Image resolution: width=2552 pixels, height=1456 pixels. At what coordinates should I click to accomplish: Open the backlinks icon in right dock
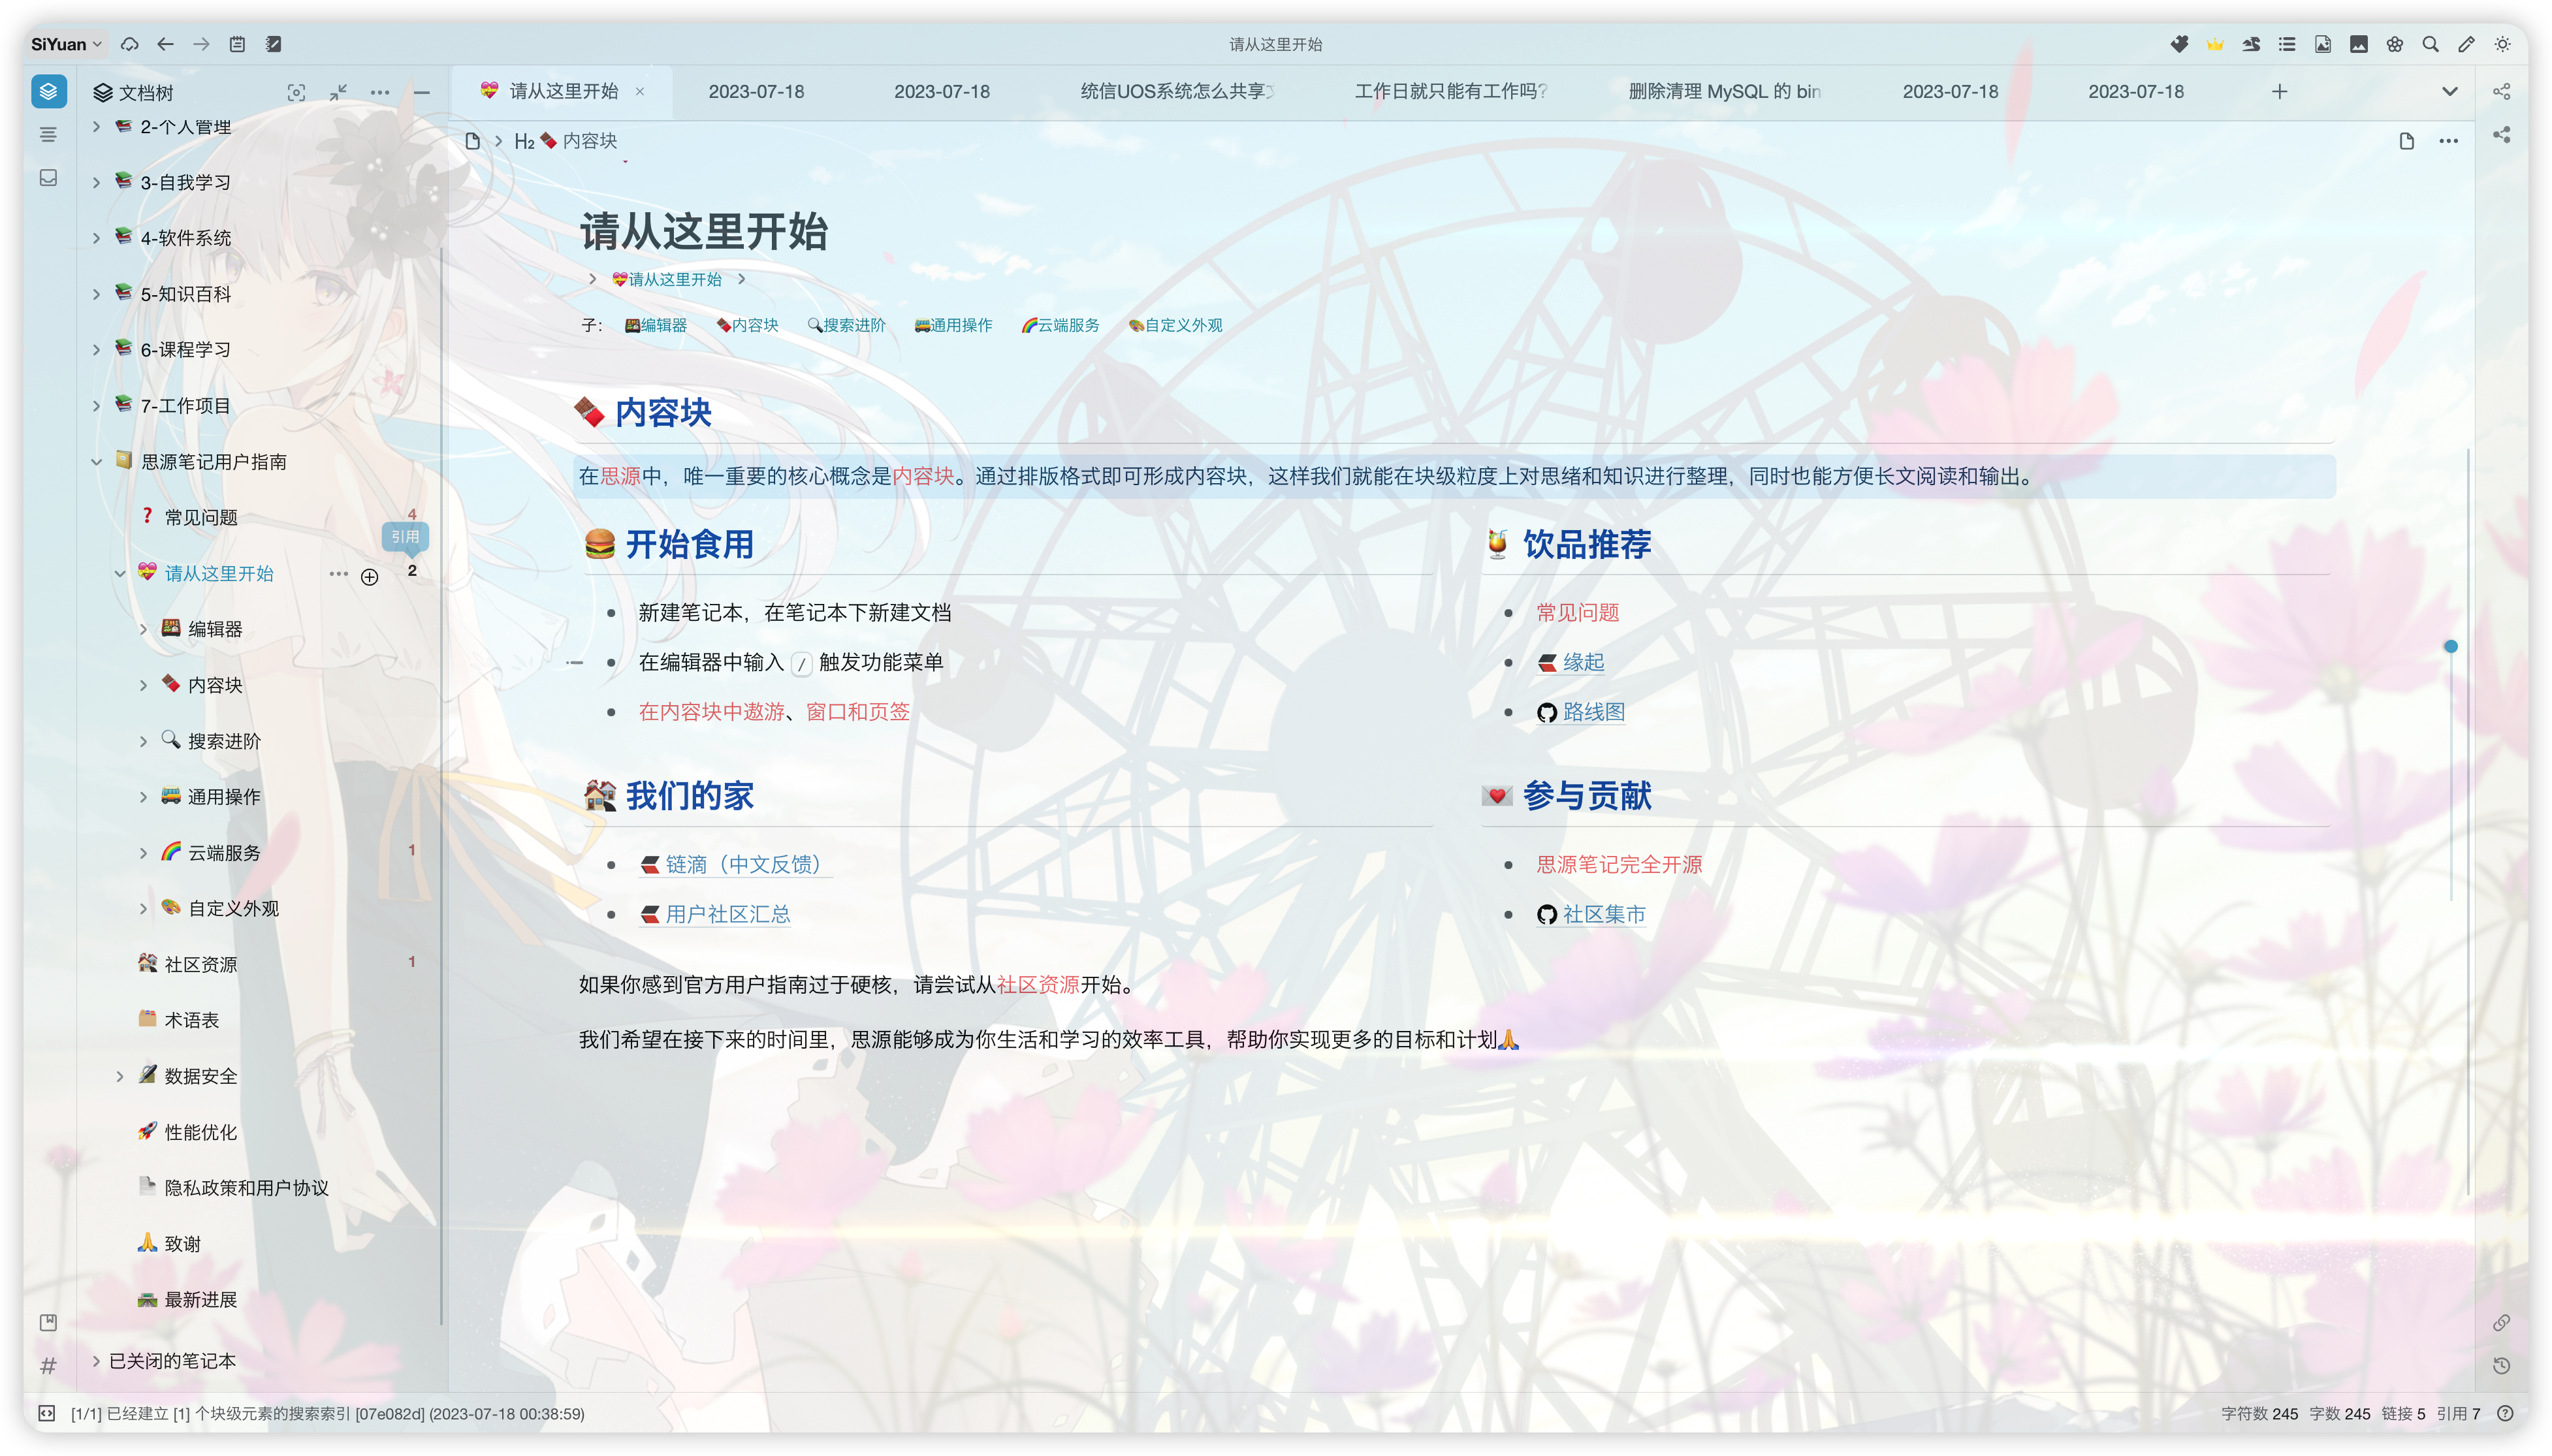pyautogui.click(x=2501, y=1323)
